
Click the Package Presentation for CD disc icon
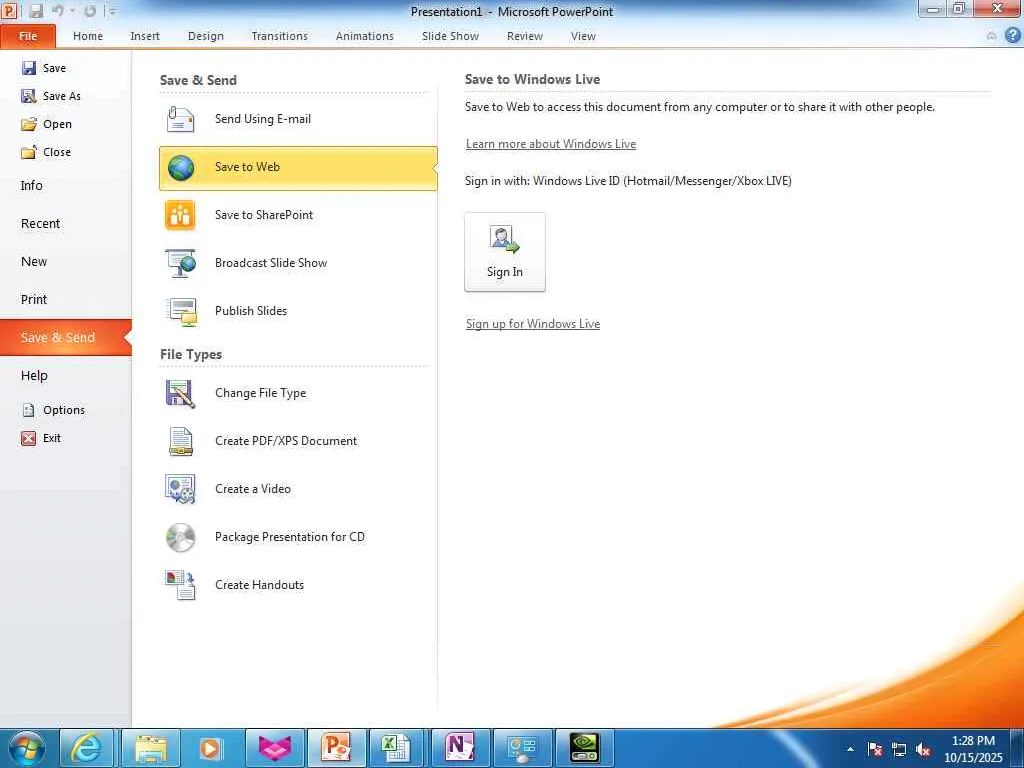coord(180,537)
